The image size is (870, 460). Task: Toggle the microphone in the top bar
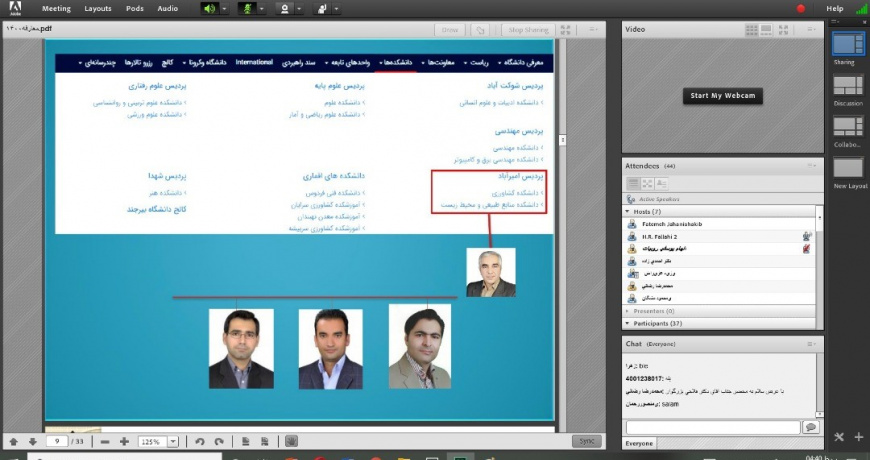(x=246, y=9)
